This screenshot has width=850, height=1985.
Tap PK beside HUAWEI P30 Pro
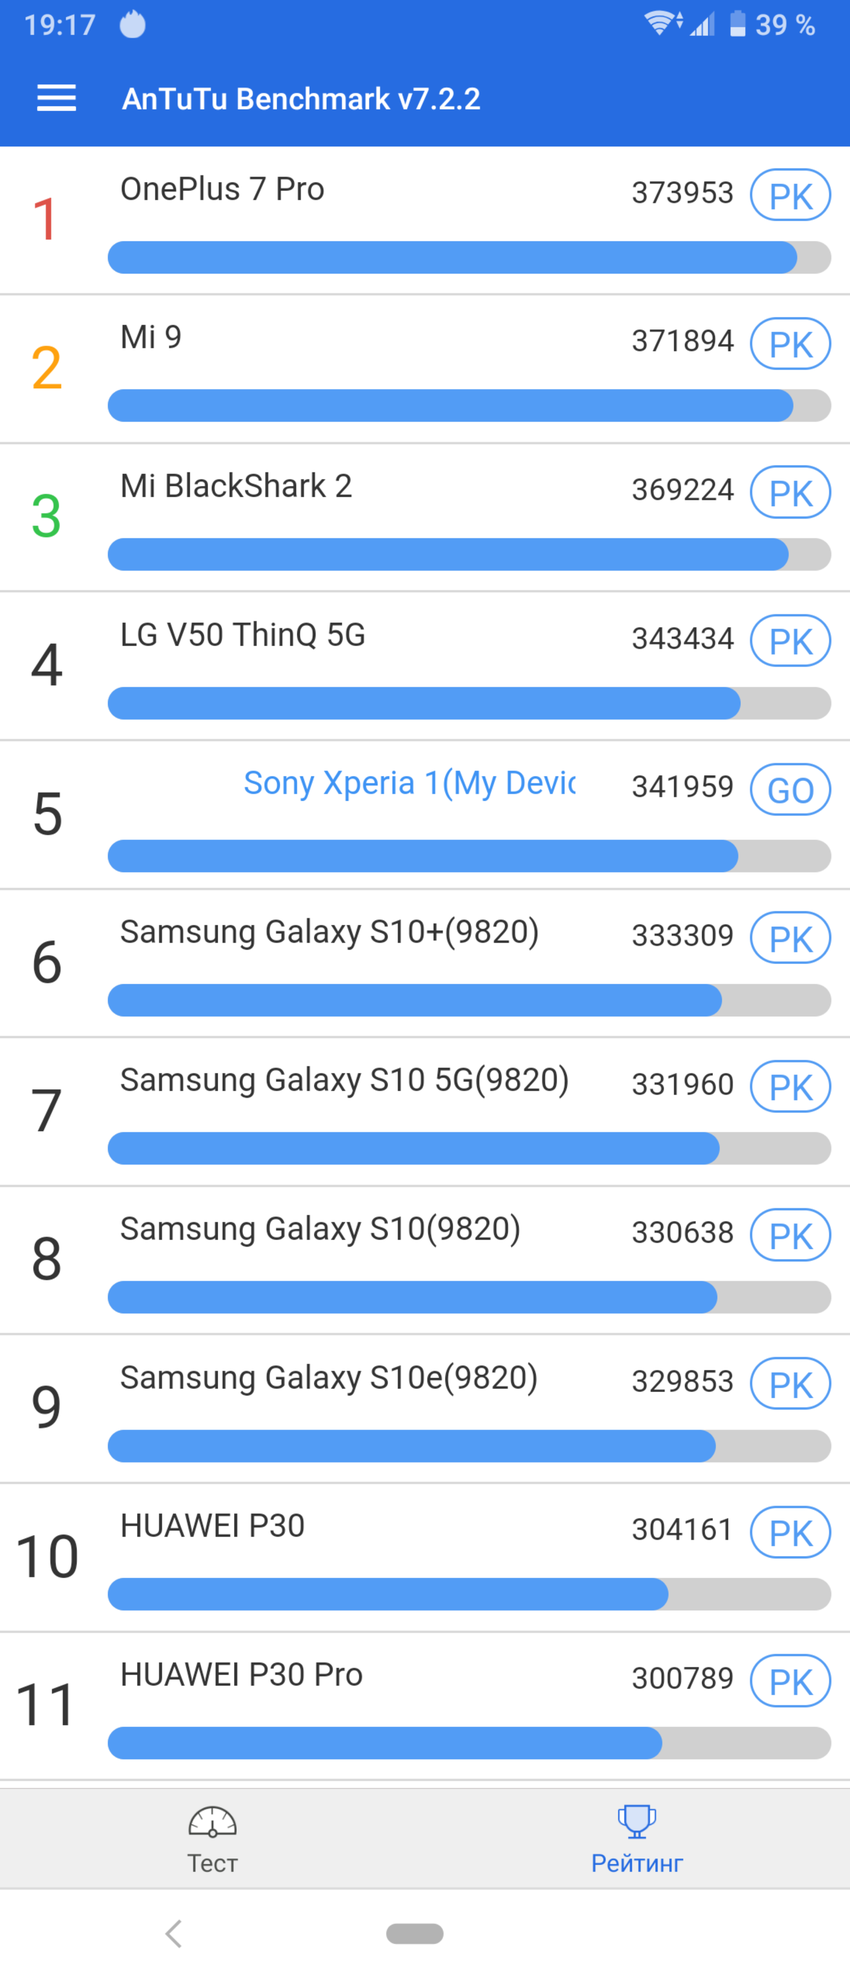coord(790,1682)
